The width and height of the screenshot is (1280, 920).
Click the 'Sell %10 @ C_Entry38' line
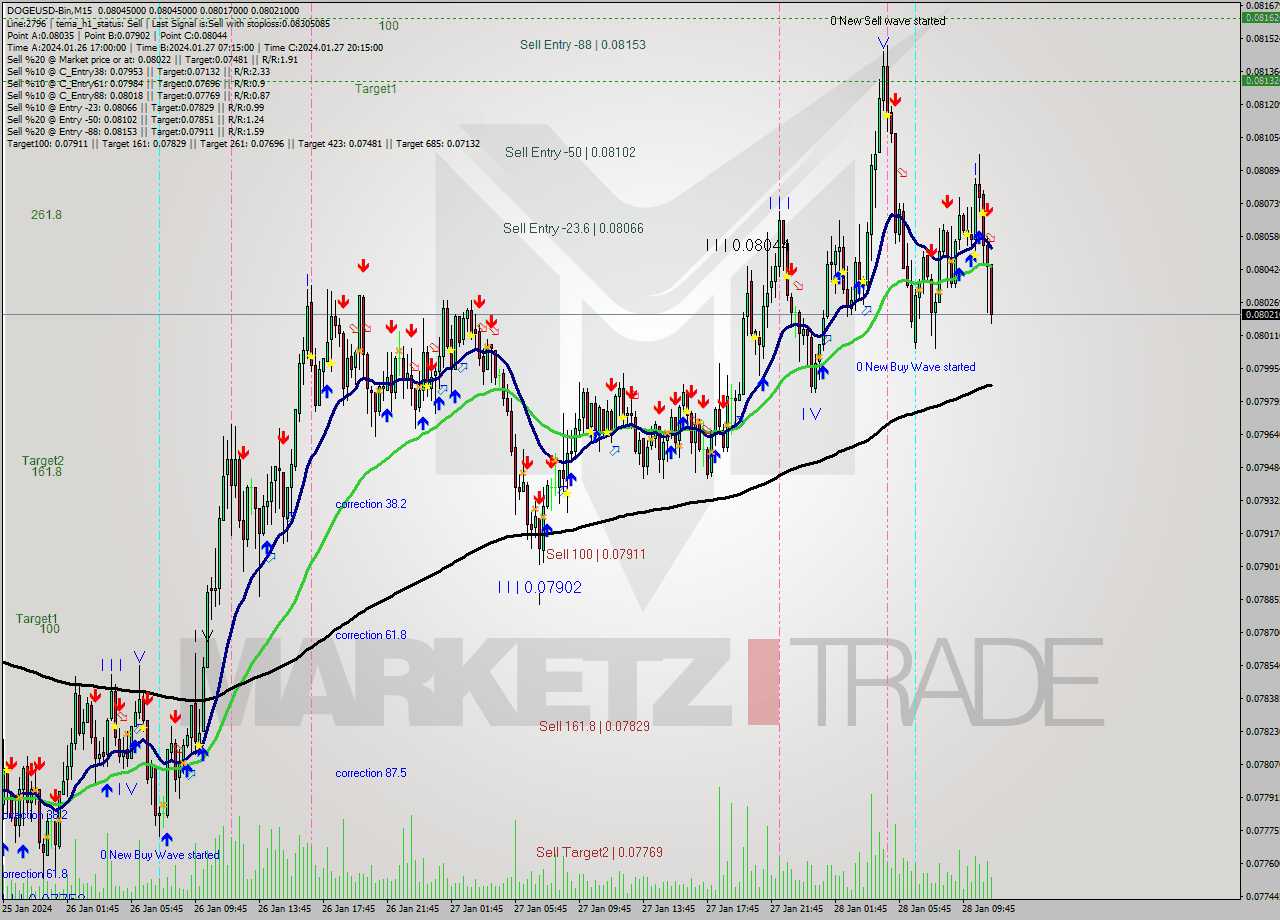click(x=138, y=71)
